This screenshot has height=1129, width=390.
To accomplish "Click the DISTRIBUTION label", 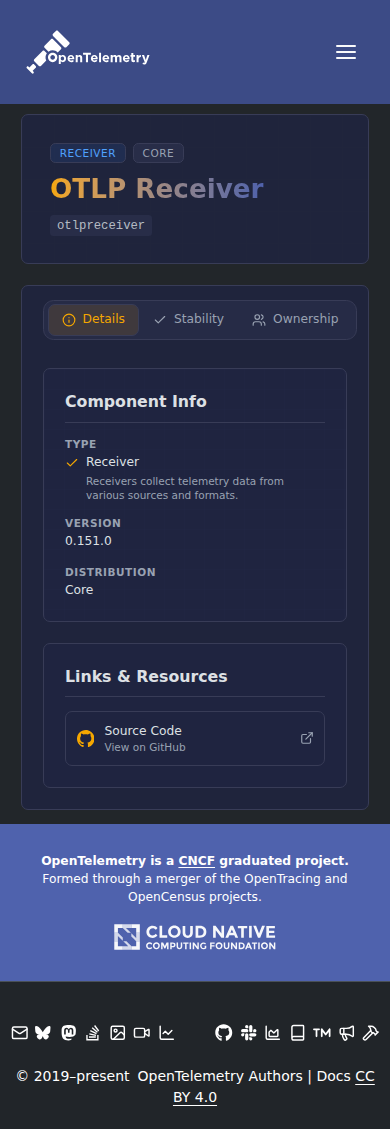I will point(110,572).
